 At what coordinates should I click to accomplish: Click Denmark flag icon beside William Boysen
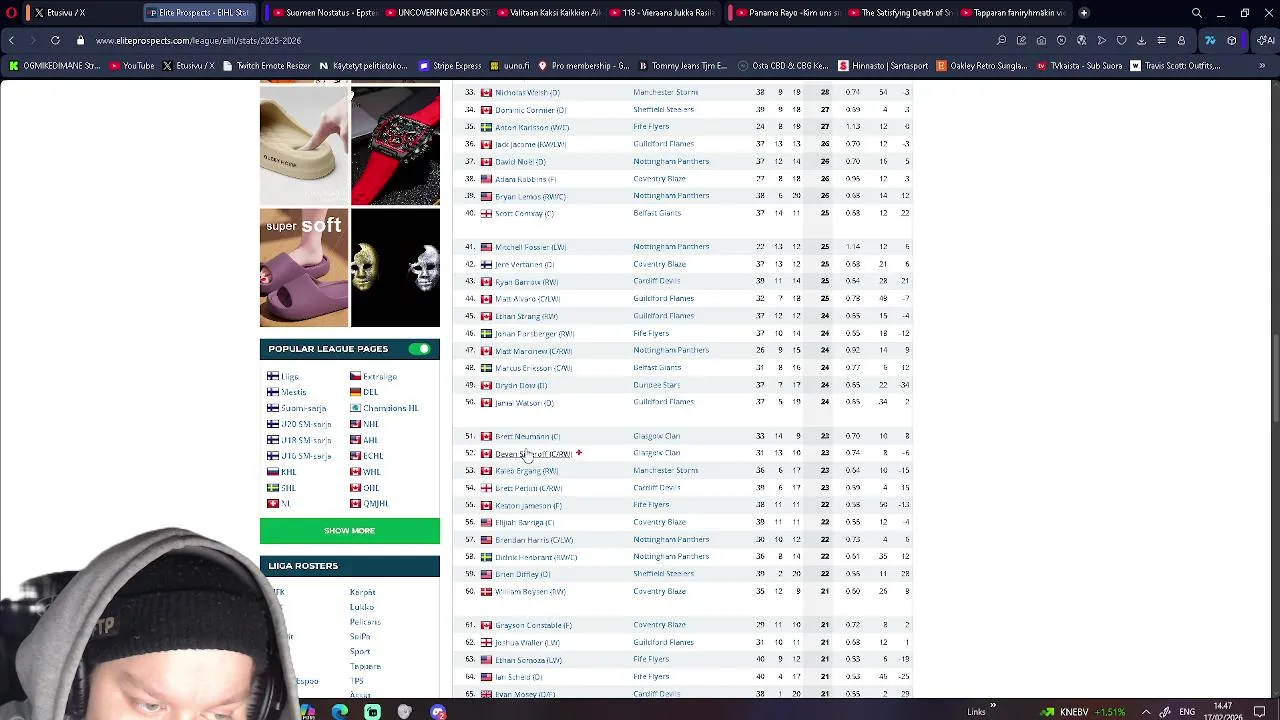tap(486, 592)
